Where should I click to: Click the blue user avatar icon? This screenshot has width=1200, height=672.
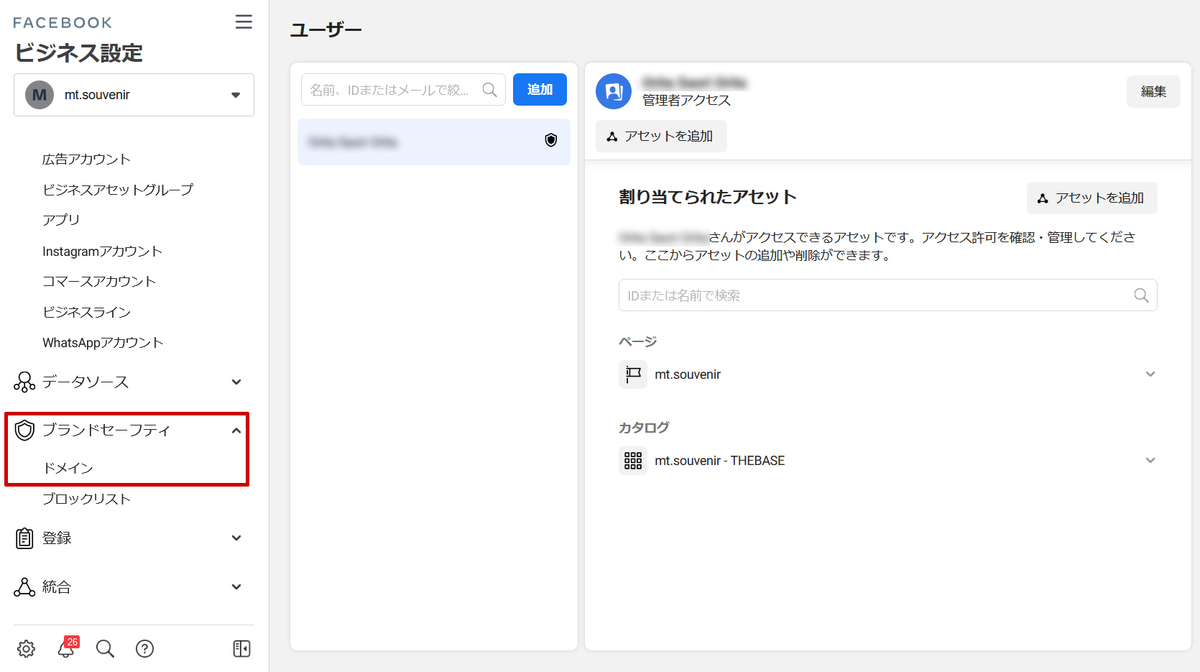[613, 91]
